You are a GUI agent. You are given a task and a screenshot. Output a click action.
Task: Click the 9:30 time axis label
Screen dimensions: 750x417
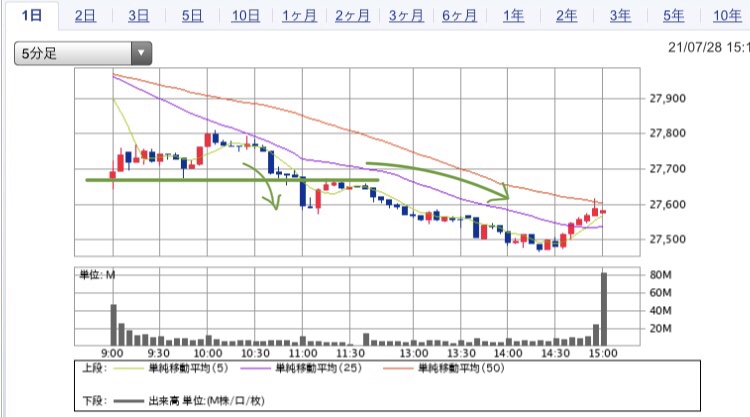(x=159, y=353)
